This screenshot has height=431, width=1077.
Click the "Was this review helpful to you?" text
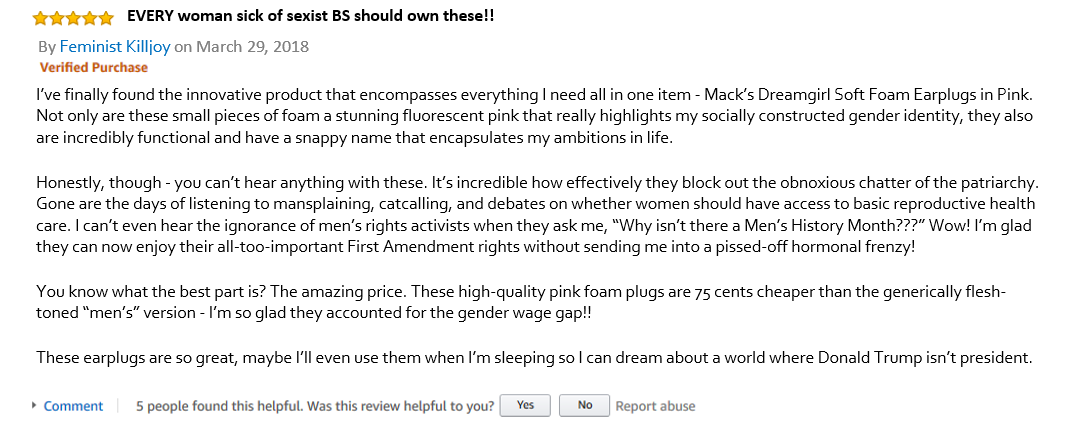400,406
